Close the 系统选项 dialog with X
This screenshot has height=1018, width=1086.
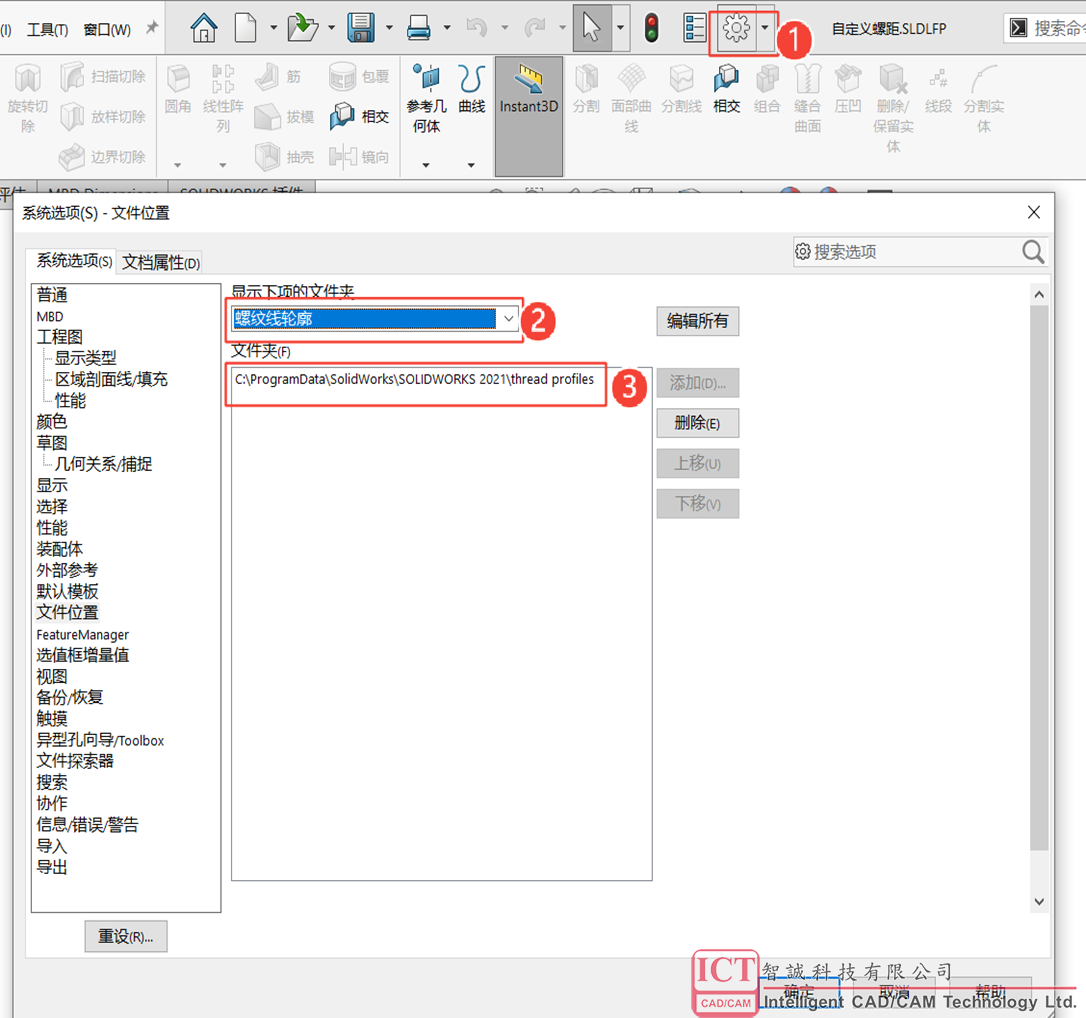click(x=1033, y=212)
